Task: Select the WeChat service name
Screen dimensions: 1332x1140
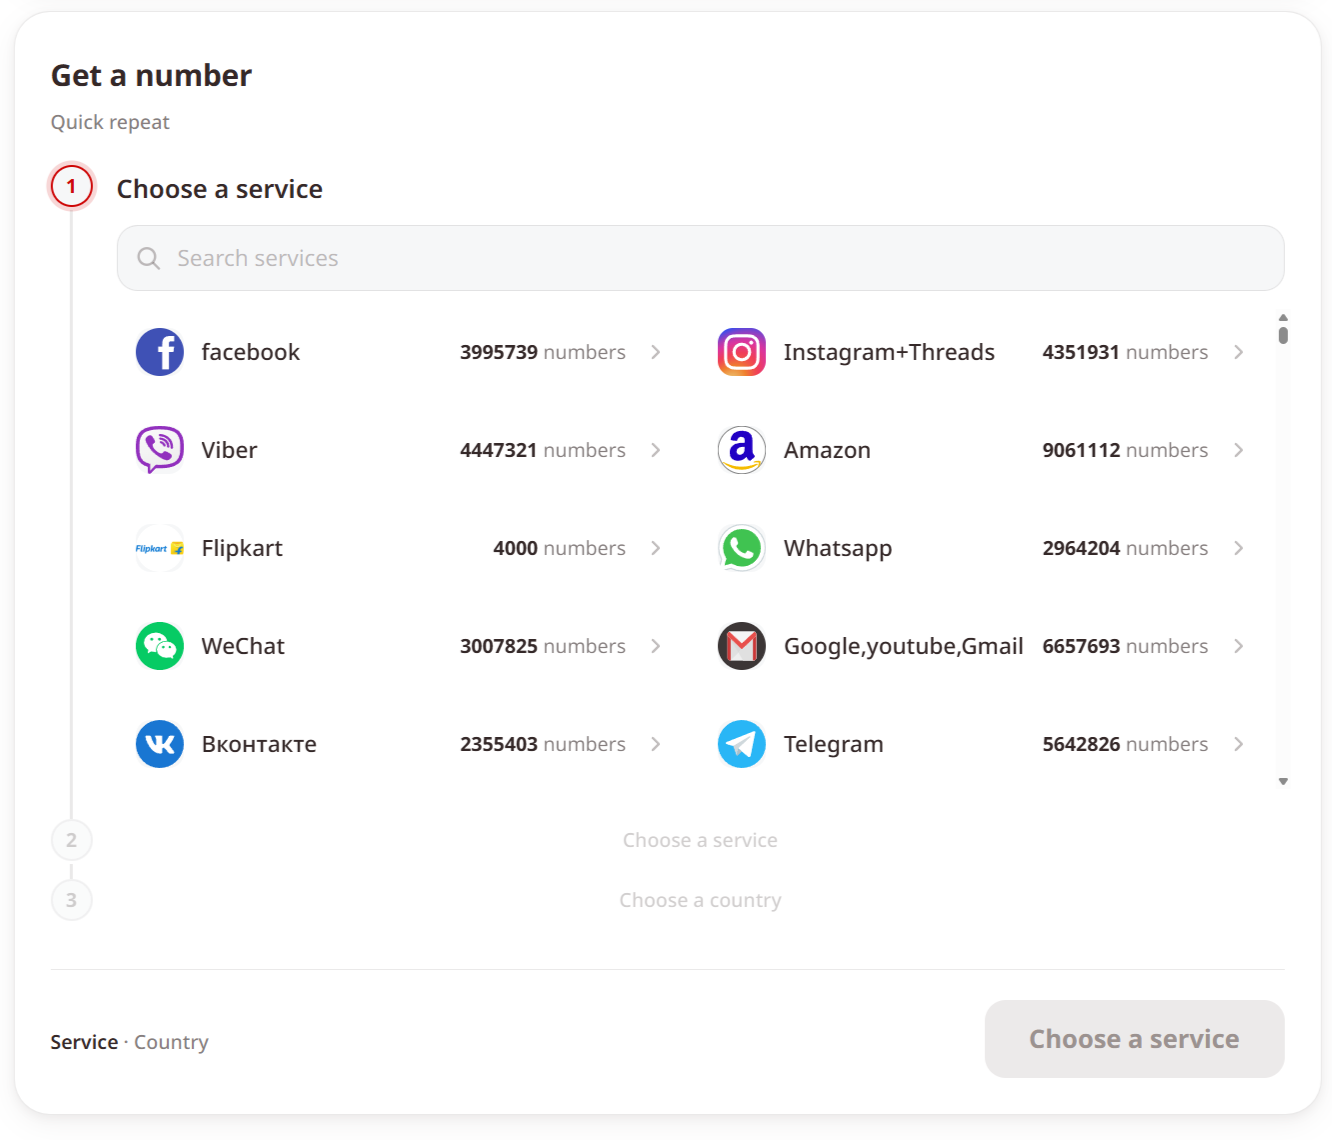Action: tap(243, 646)
